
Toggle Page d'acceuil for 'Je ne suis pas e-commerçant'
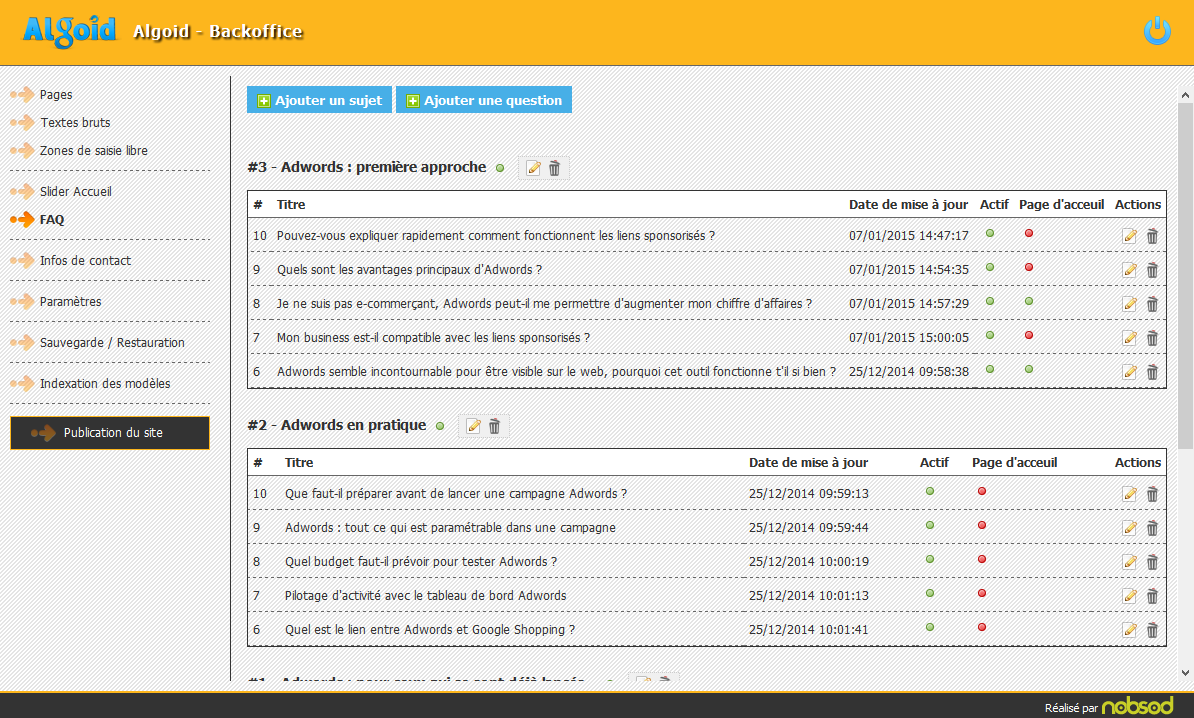pyautogui.click(x=1029, y=301)
